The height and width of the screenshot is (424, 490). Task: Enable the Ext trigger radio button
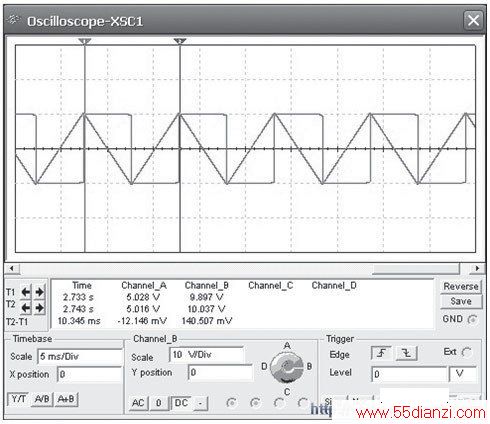(x=467, y=352)
